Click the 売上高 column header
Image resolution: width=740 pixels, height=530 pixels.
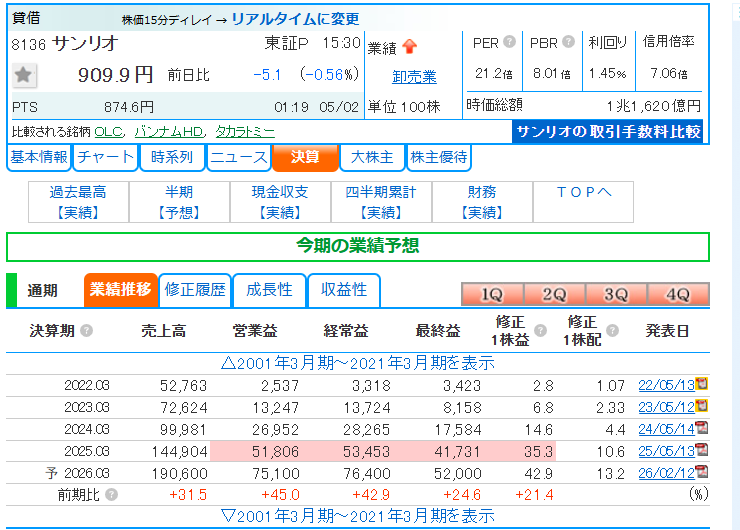[163, 331]
